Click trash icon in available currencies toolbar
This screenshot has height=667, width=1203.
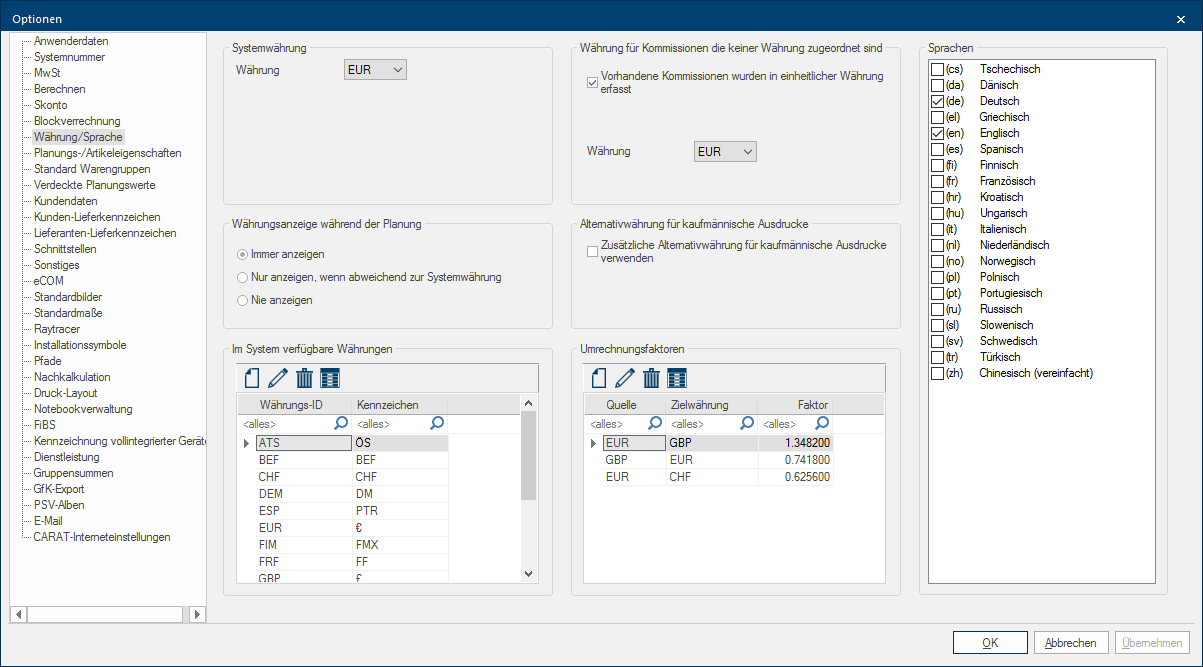click(304, 378)
